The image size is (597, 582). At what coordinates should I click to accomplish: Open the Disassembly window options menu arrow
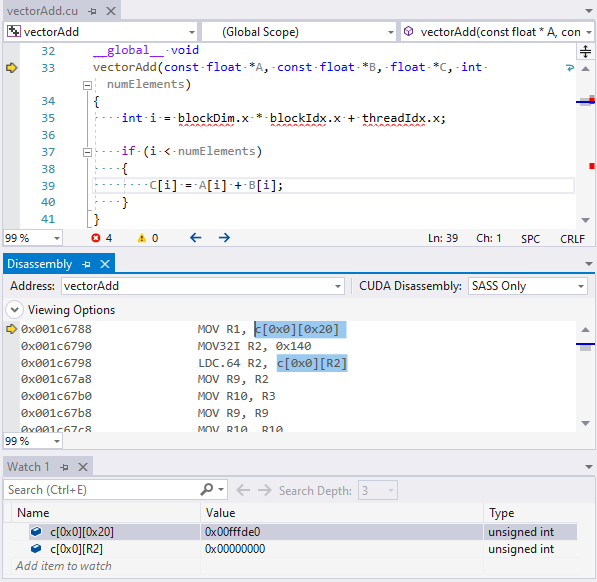click(x=589, y=264)
